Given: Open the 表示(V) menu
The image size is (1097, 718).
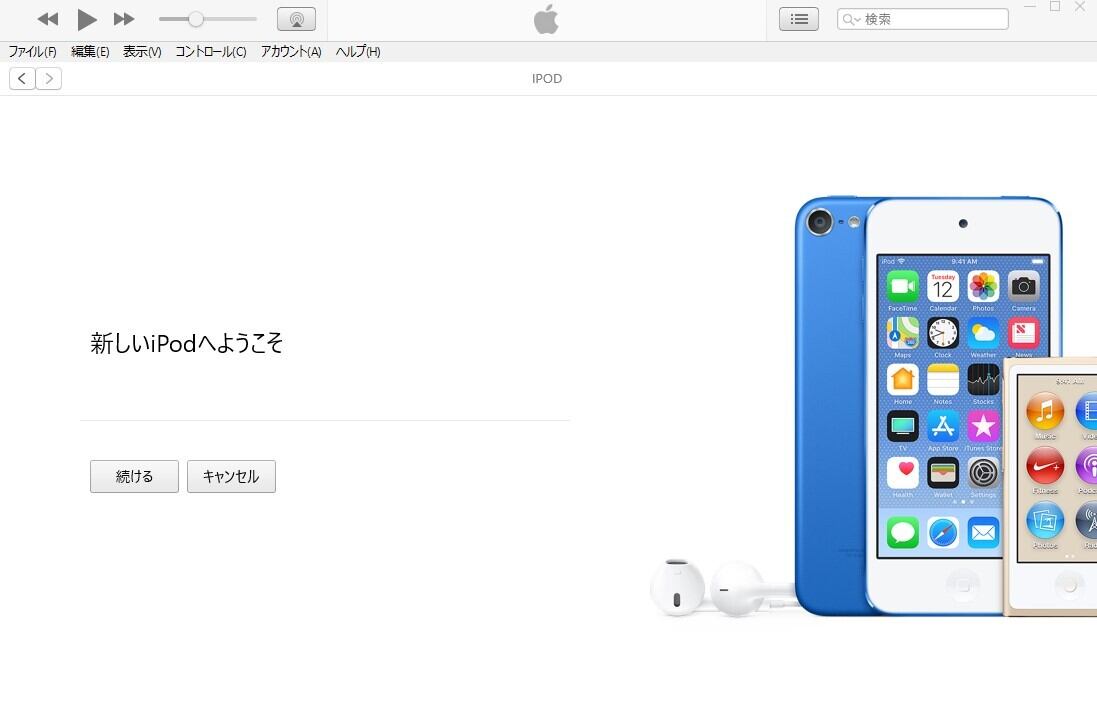Looking at the screenshot, I should [x=142, y=51].
